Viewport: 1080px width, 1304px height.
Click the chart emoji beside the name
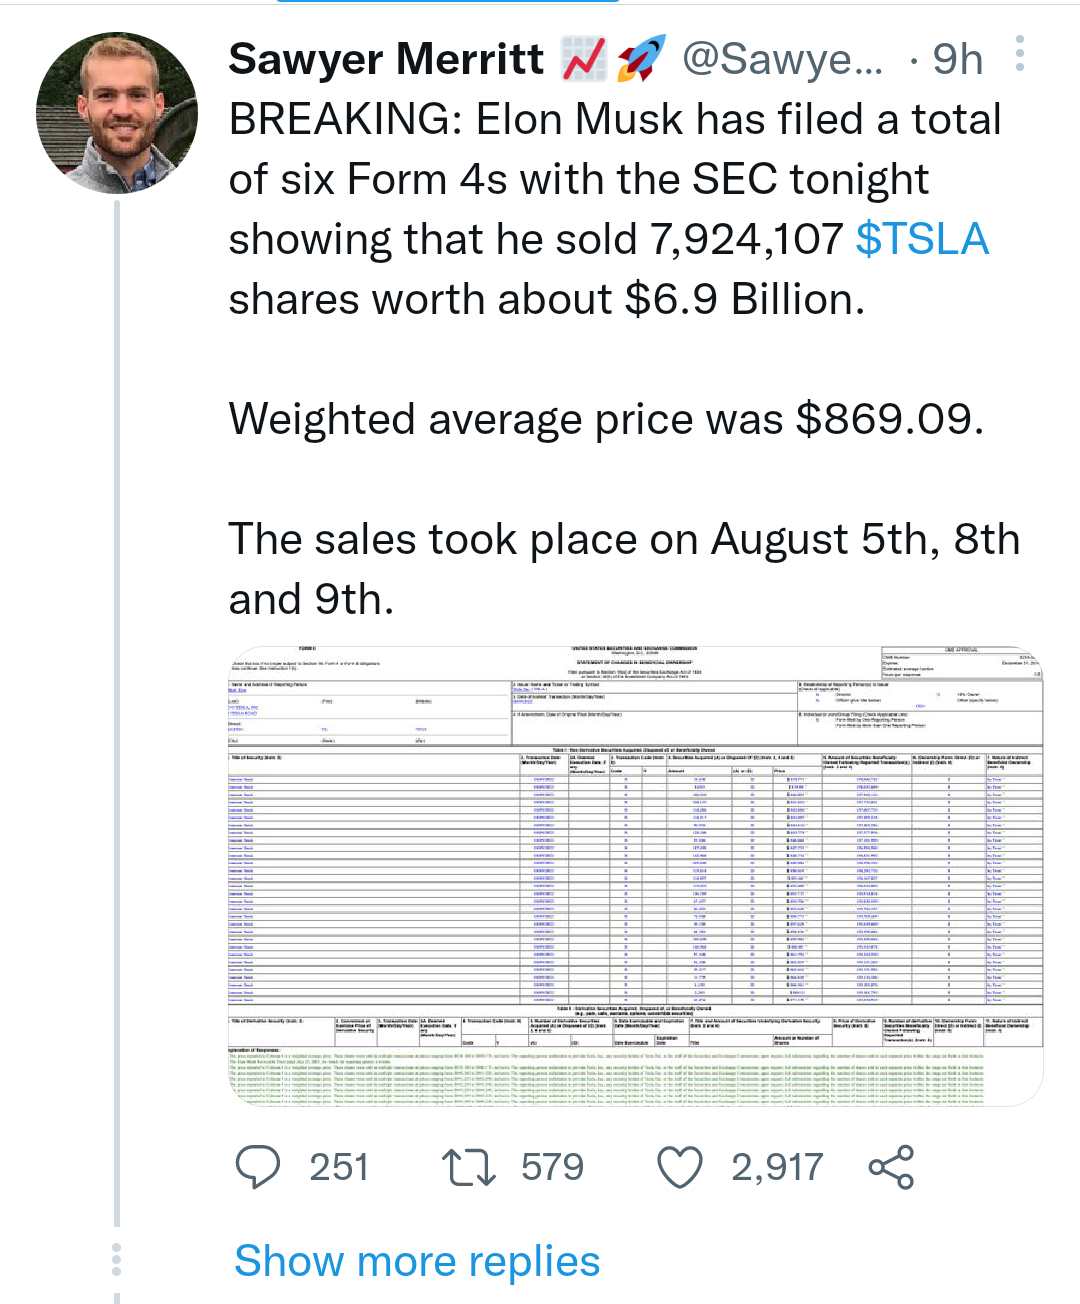pos(583,59)
